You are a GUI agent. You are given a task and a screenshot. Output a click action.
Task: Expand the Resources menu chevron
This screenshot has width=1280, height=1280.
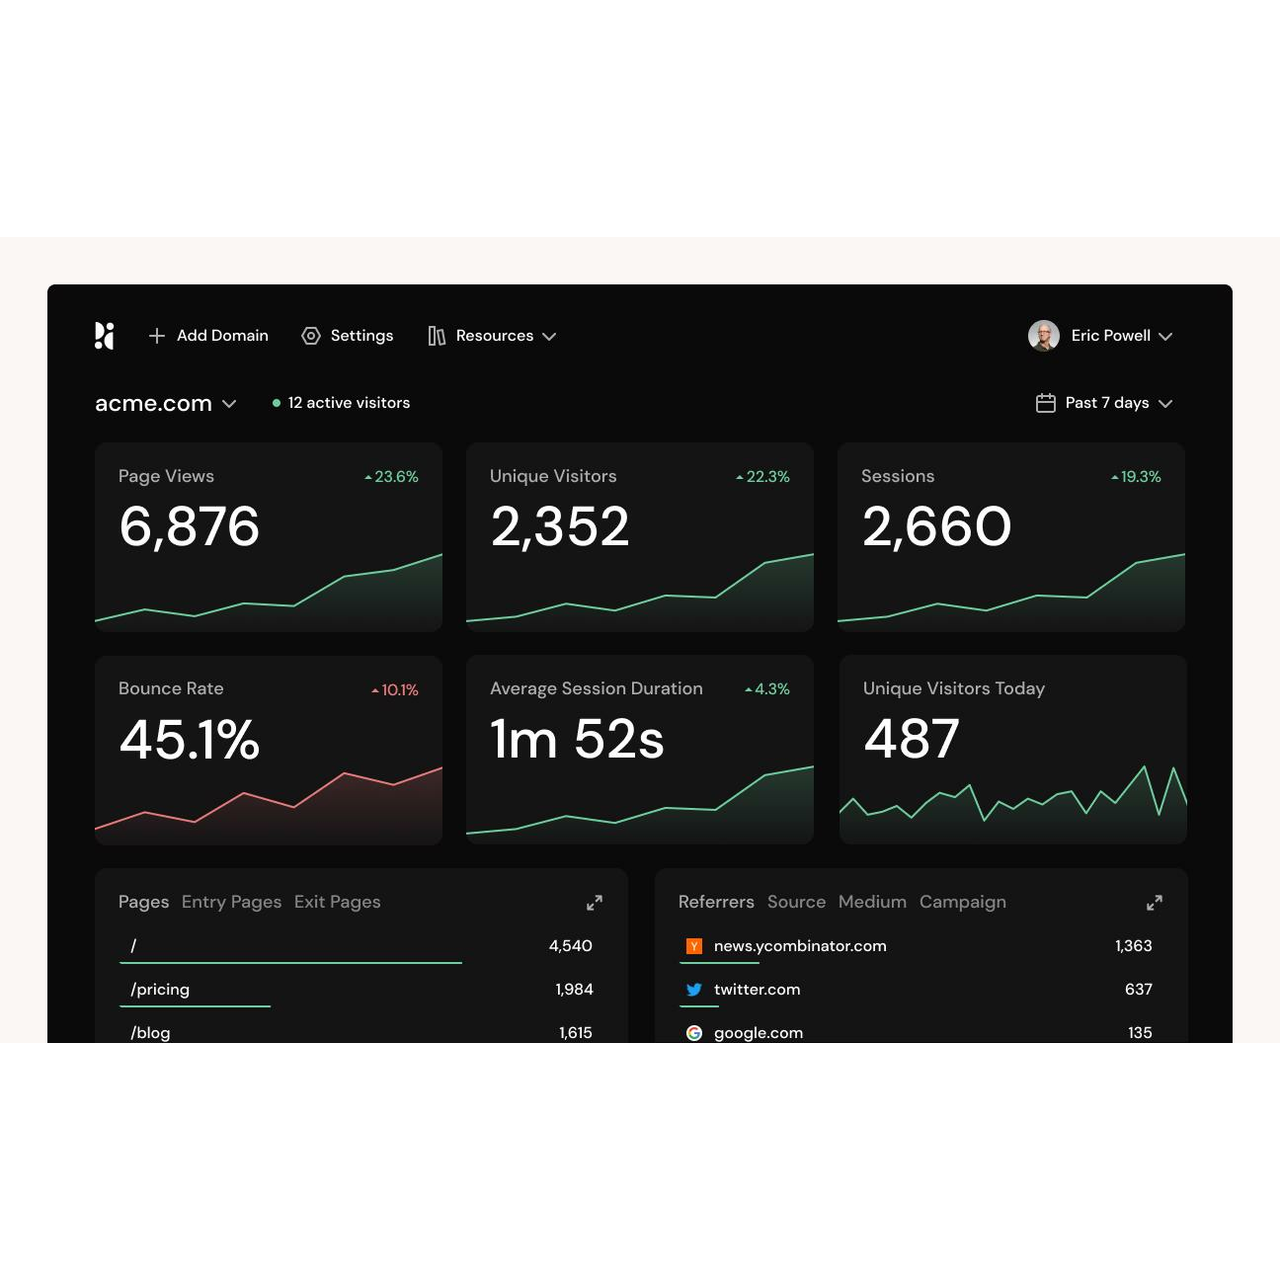pyautogui.click(x=549, y=337)
